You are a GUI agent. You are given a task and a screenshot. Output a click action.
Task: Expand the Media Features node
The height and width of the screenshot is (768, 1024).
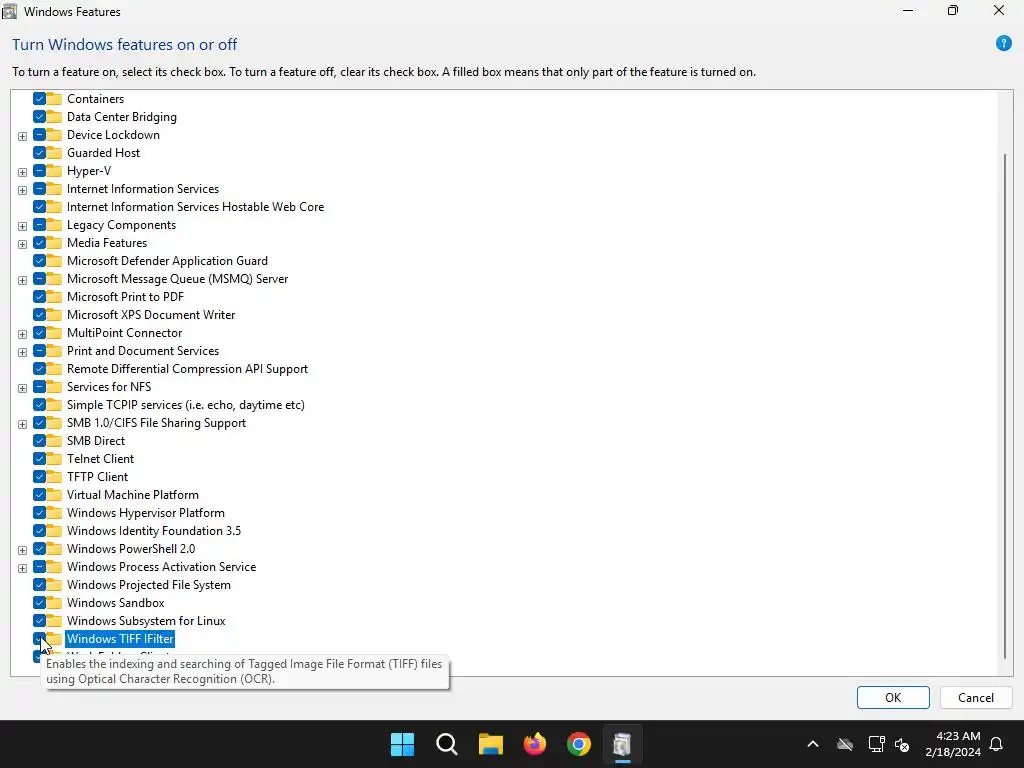click(x=22, y=244)
